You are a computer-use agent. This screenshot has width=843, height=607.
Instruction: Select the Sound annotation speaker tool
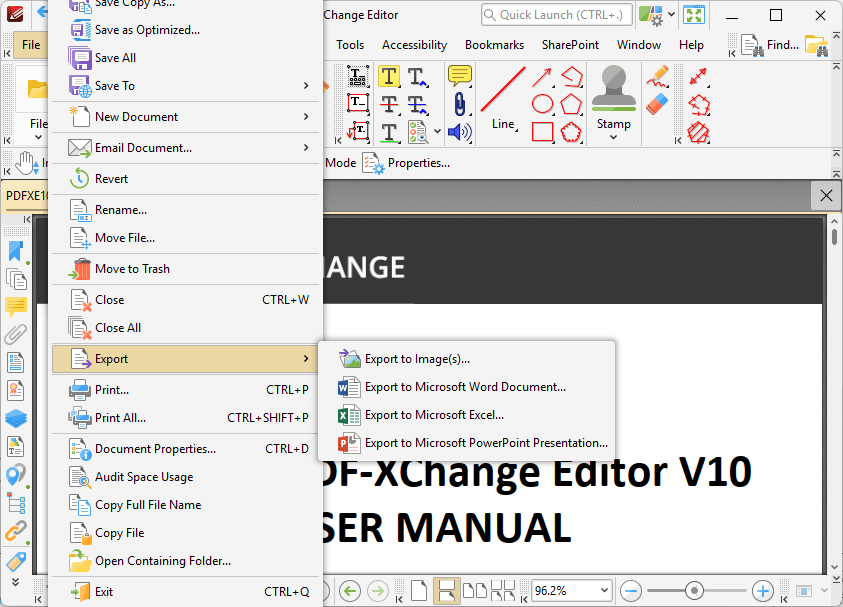(x=460, y=132)
